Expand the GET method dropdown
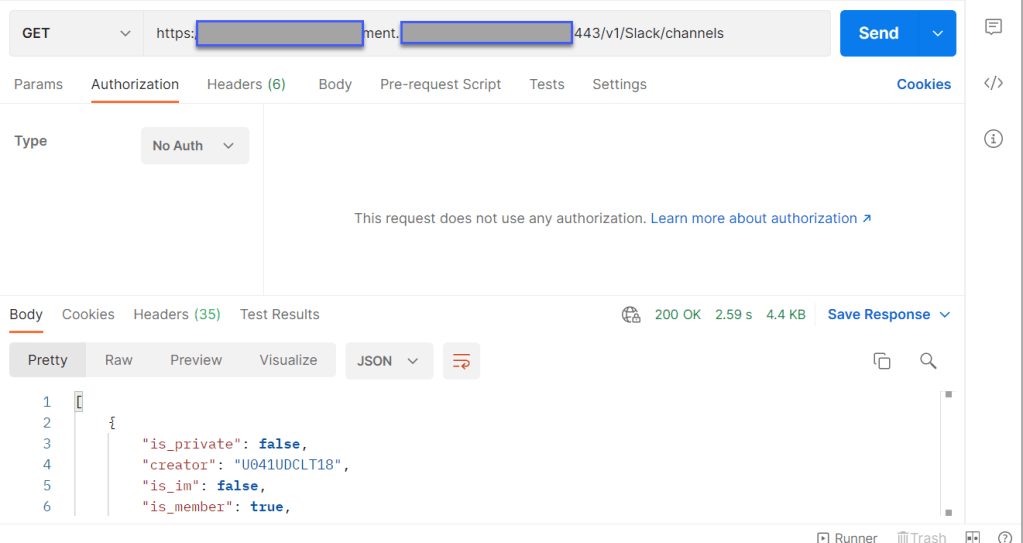 click(76, 33)
